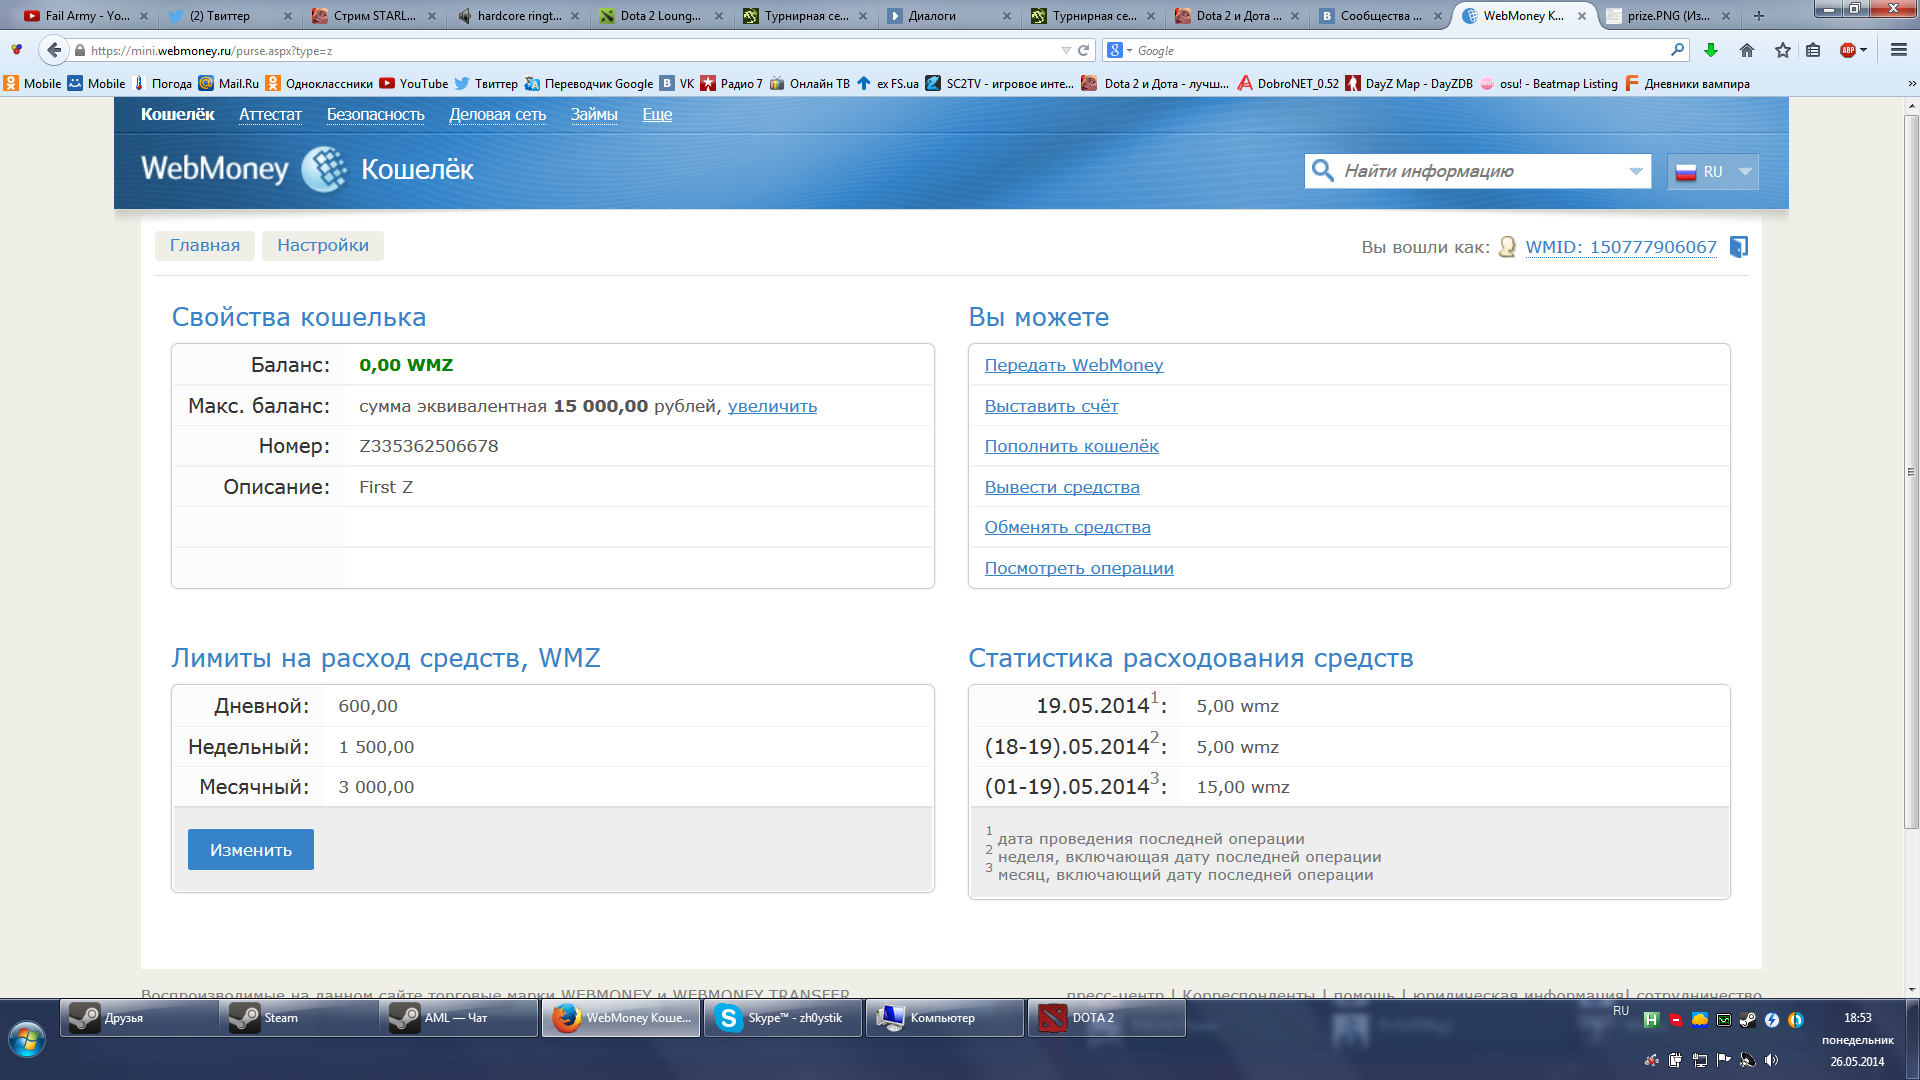Open the WMID: 150777906067 profile link
The height and width of the screenshot is (1080, 1920).
(x=1621, y=247)
